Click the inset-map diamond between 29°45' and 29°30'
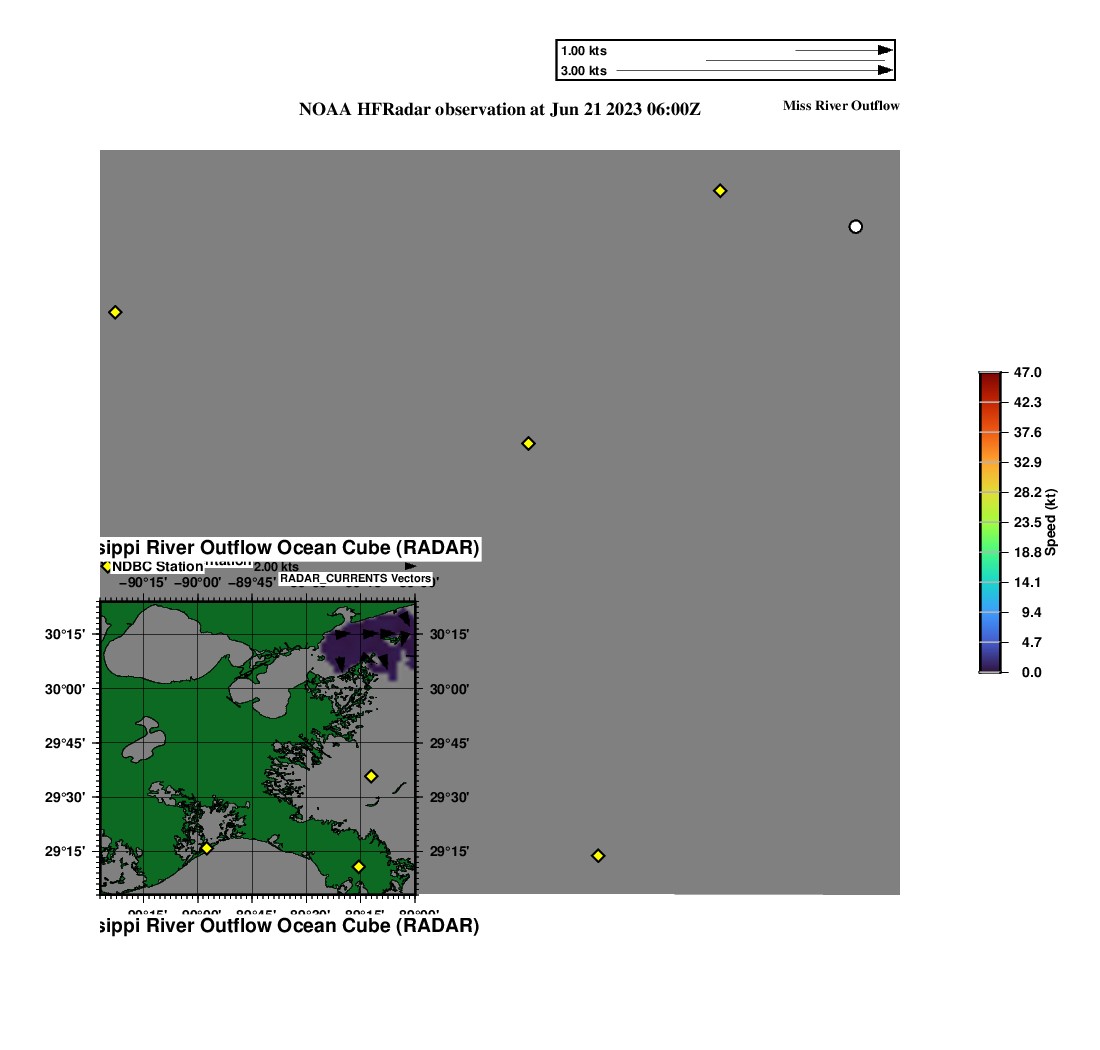Image resolution: width=1100 pixels, height=1050 pixels. coord(371,776)
